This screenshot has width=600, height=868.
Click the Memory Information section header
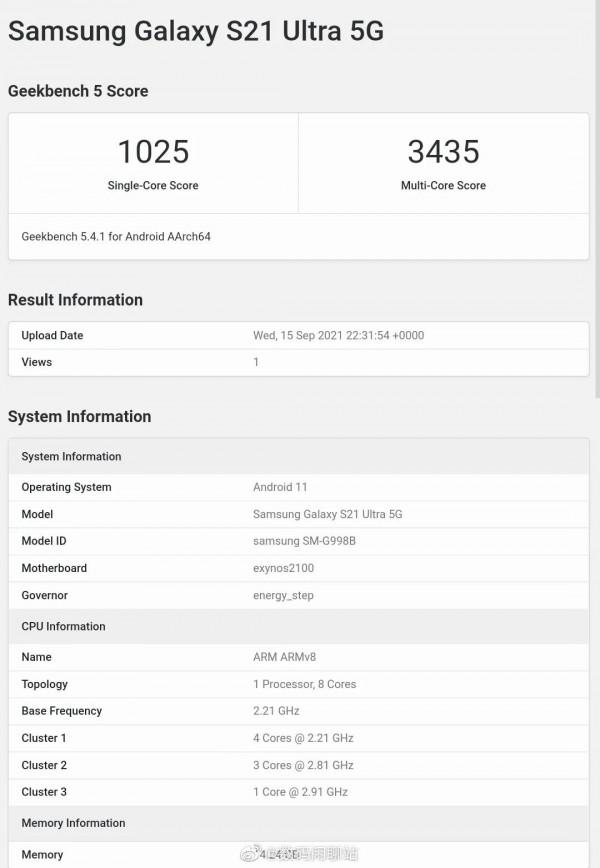tap(298, 823)
